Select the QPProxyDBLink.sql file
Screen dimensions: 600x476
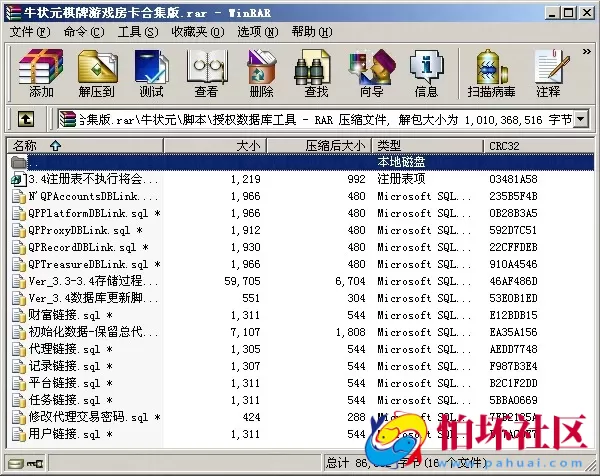[x=301, y=230]
